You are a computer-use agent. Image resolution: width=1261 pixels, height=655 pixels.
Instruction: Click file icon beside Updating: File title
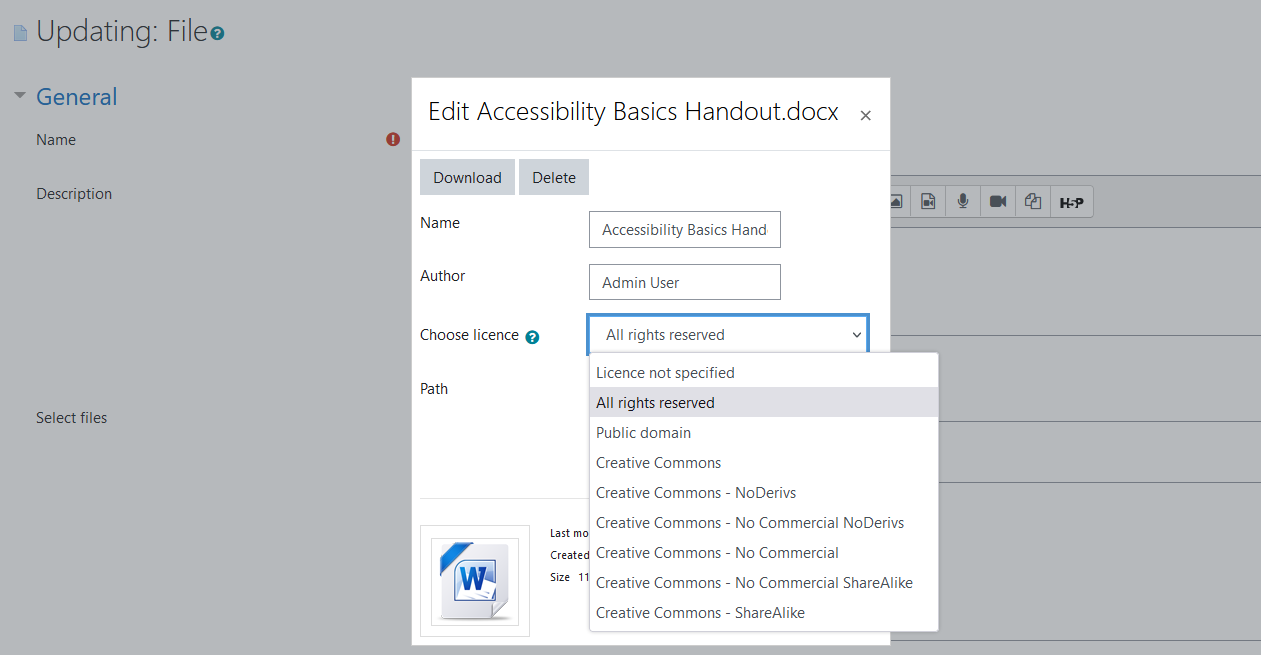(20, 33)
